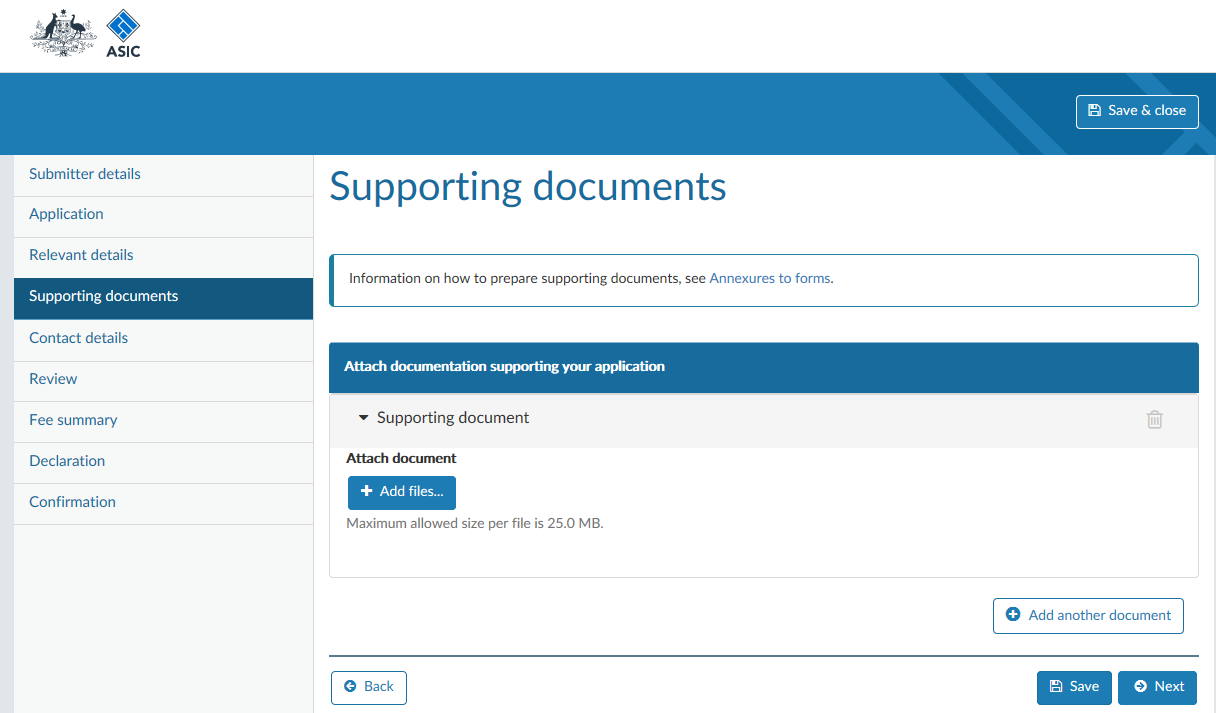1216x713 pixels.
Task: Go back with the Back button
Action: click(x=369, y=687)
